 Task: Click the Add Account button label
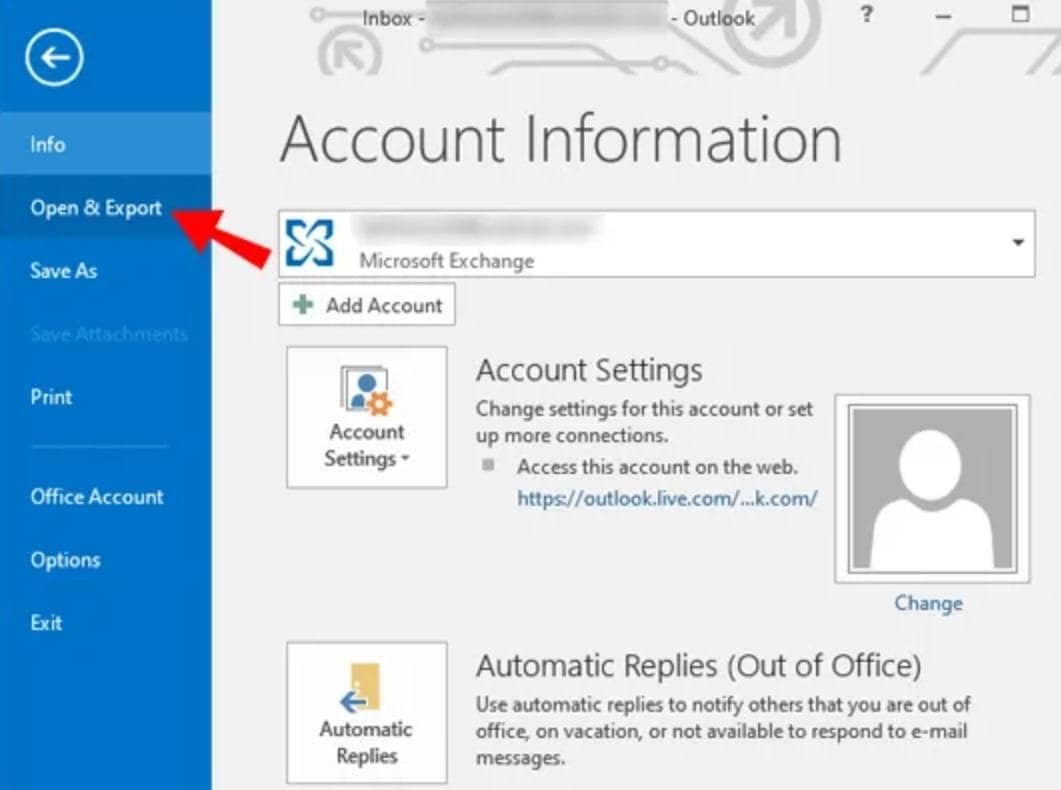pos(384,305)
